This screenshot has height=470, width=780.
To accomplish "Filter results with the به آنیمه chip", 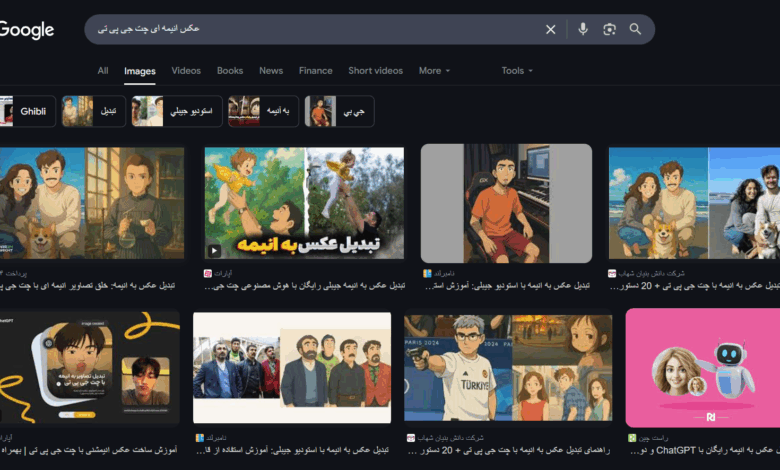I will point(263,111).
